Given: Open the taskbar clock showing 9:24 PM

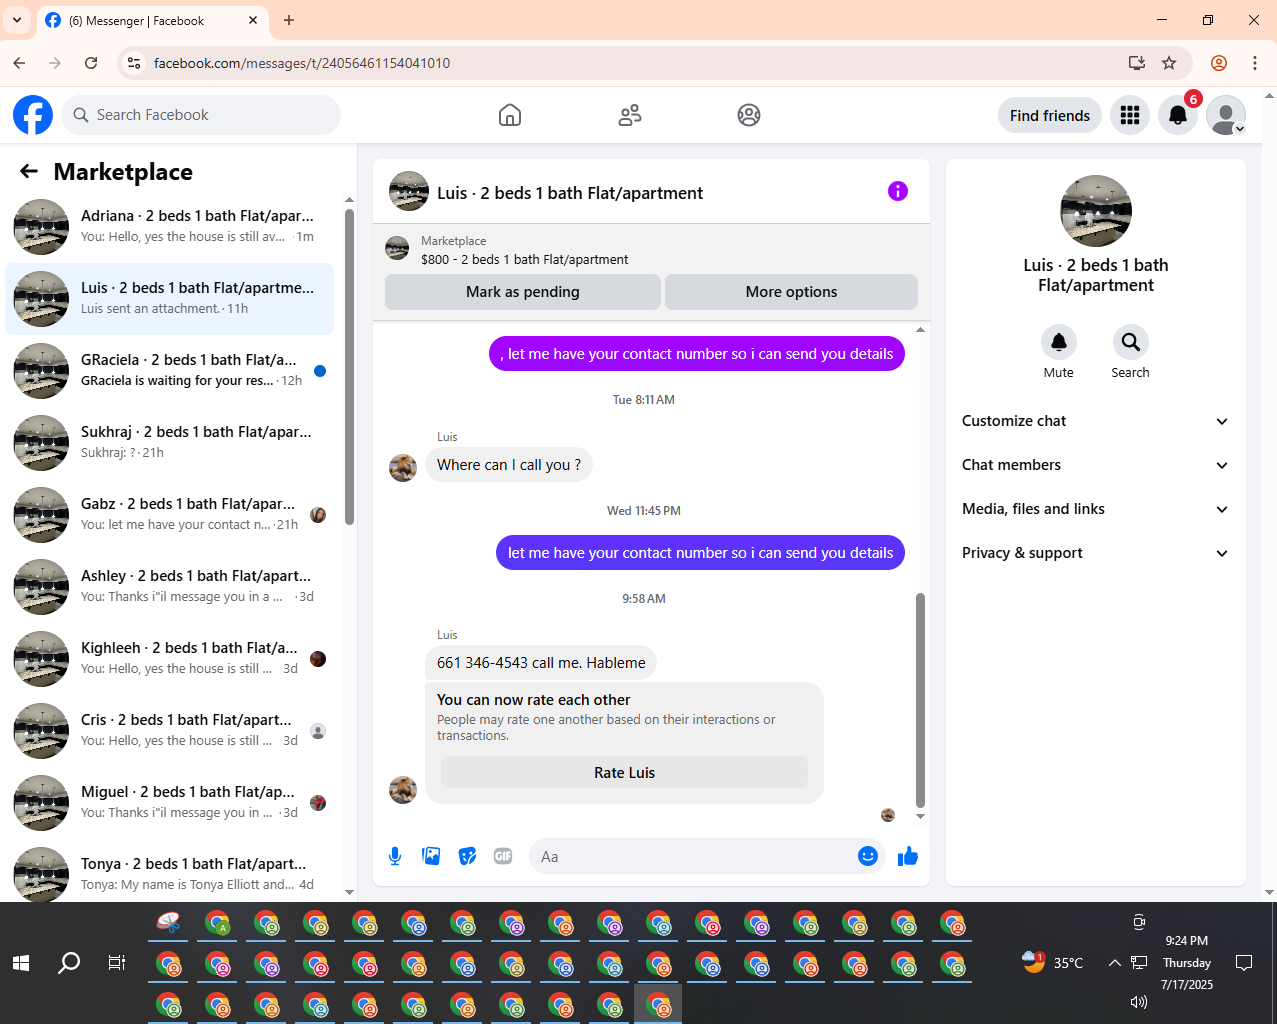Looking at the screenshot, I should (1187, 963).
